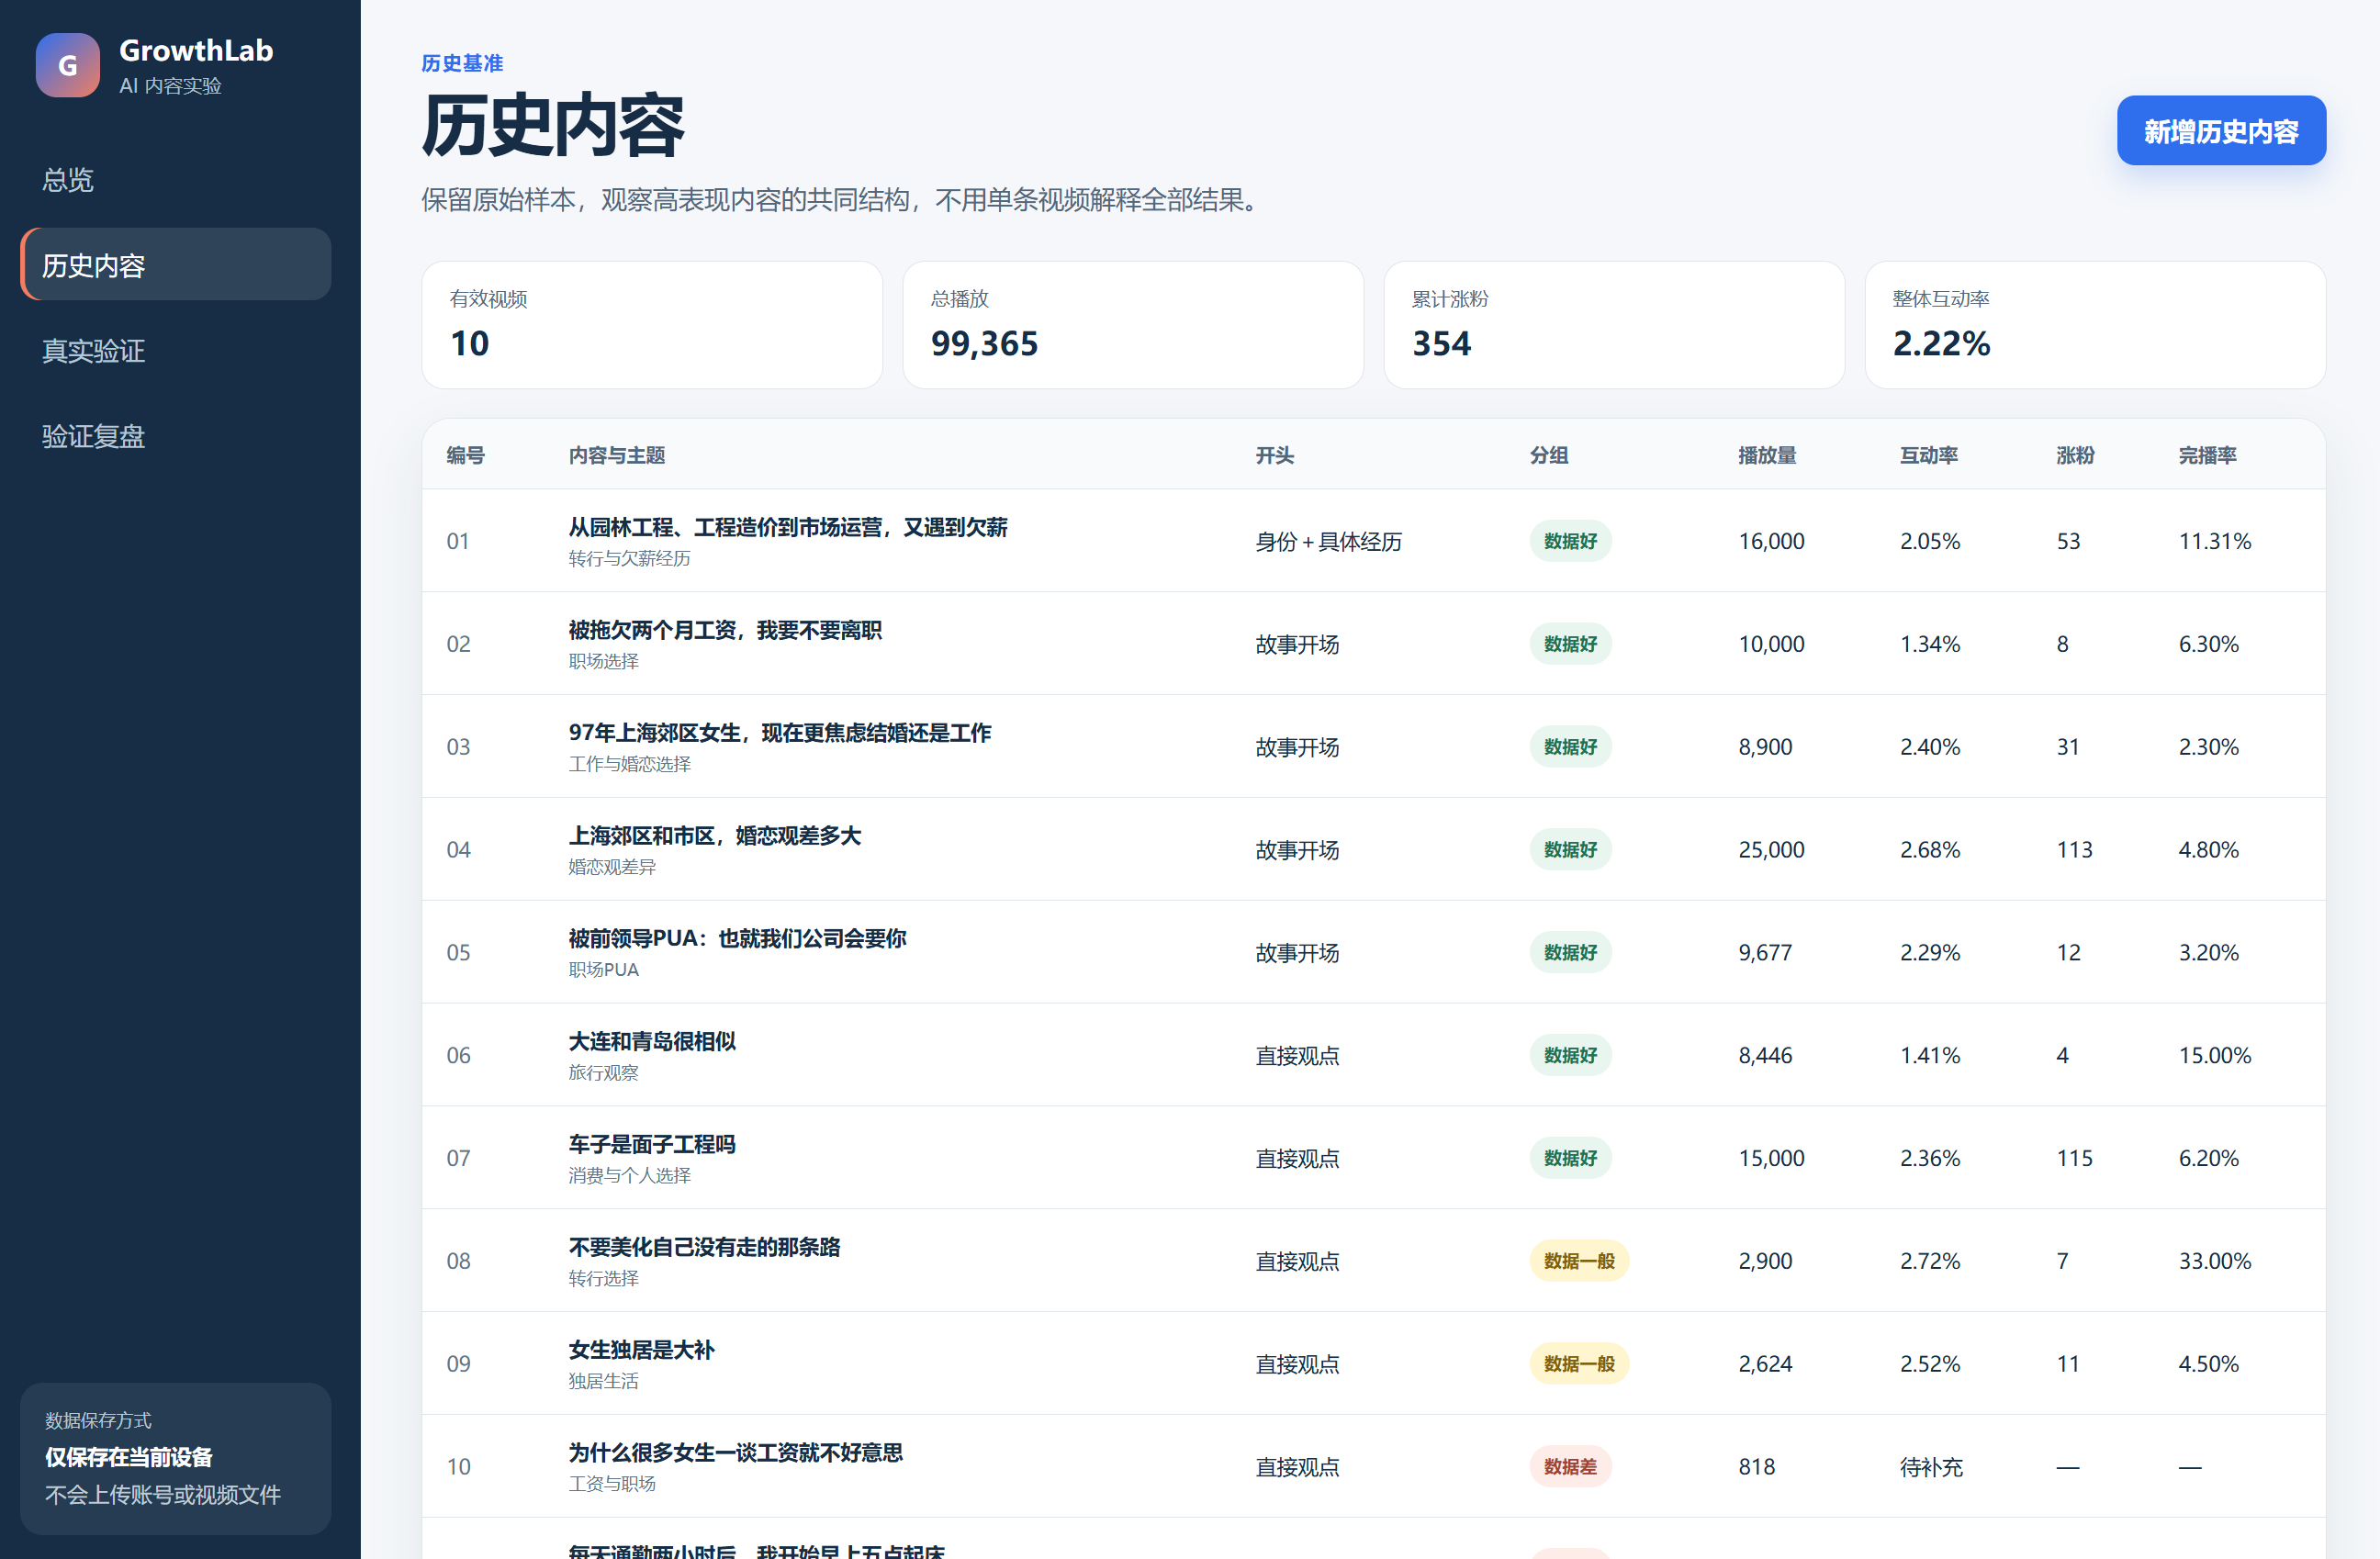Click the 完播率 column header

tap(2208, 456)
